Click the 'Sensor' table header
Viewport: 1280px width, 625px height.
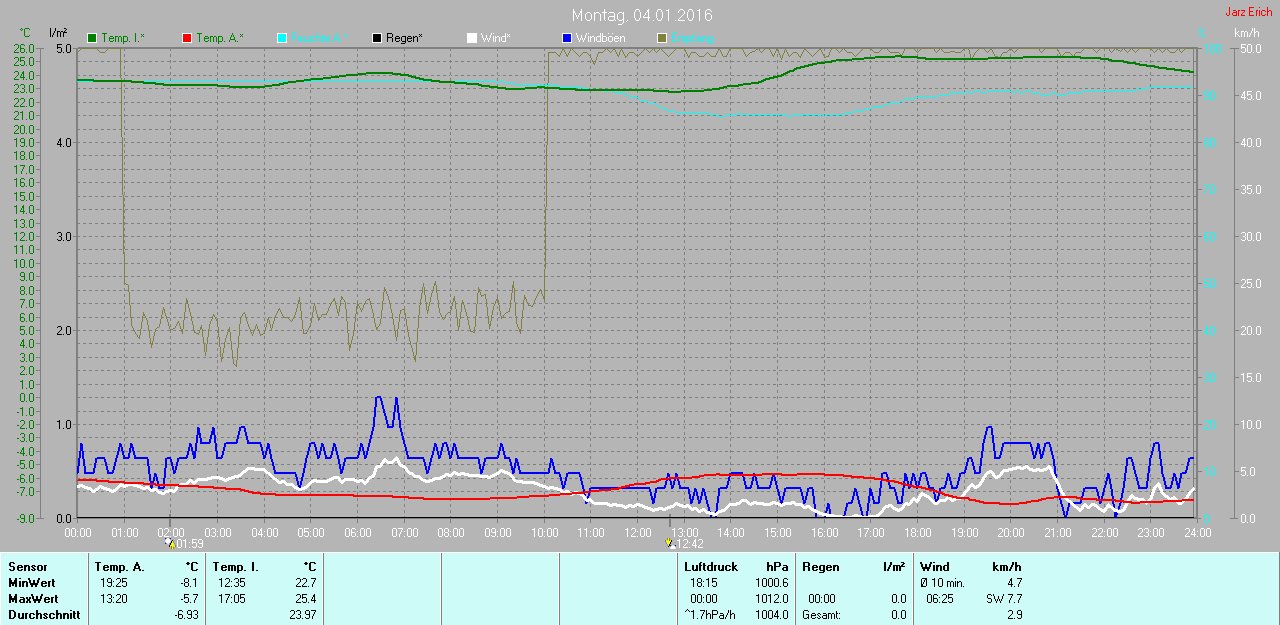27,567
